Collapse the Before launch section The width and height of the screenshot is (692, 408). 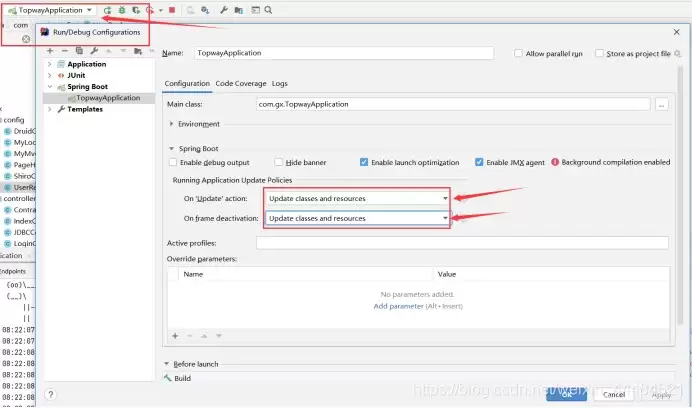click(x=166, y=364)
